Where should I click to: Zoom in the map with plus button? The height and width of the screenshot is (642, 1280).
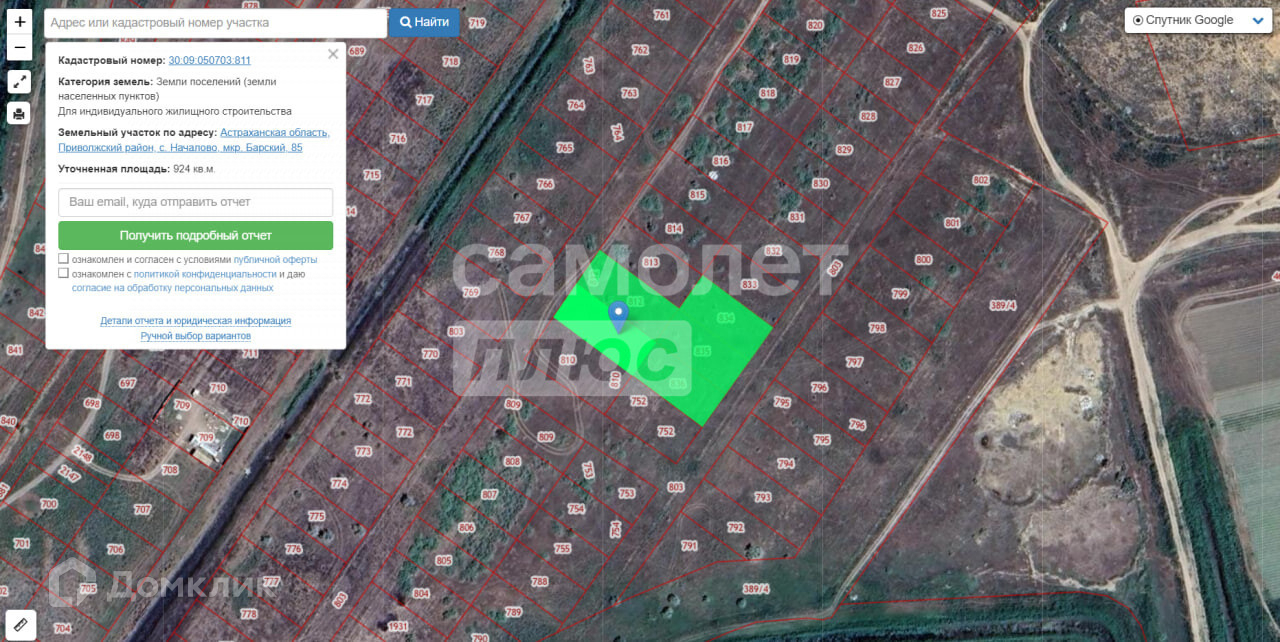[x=19, y=21]
